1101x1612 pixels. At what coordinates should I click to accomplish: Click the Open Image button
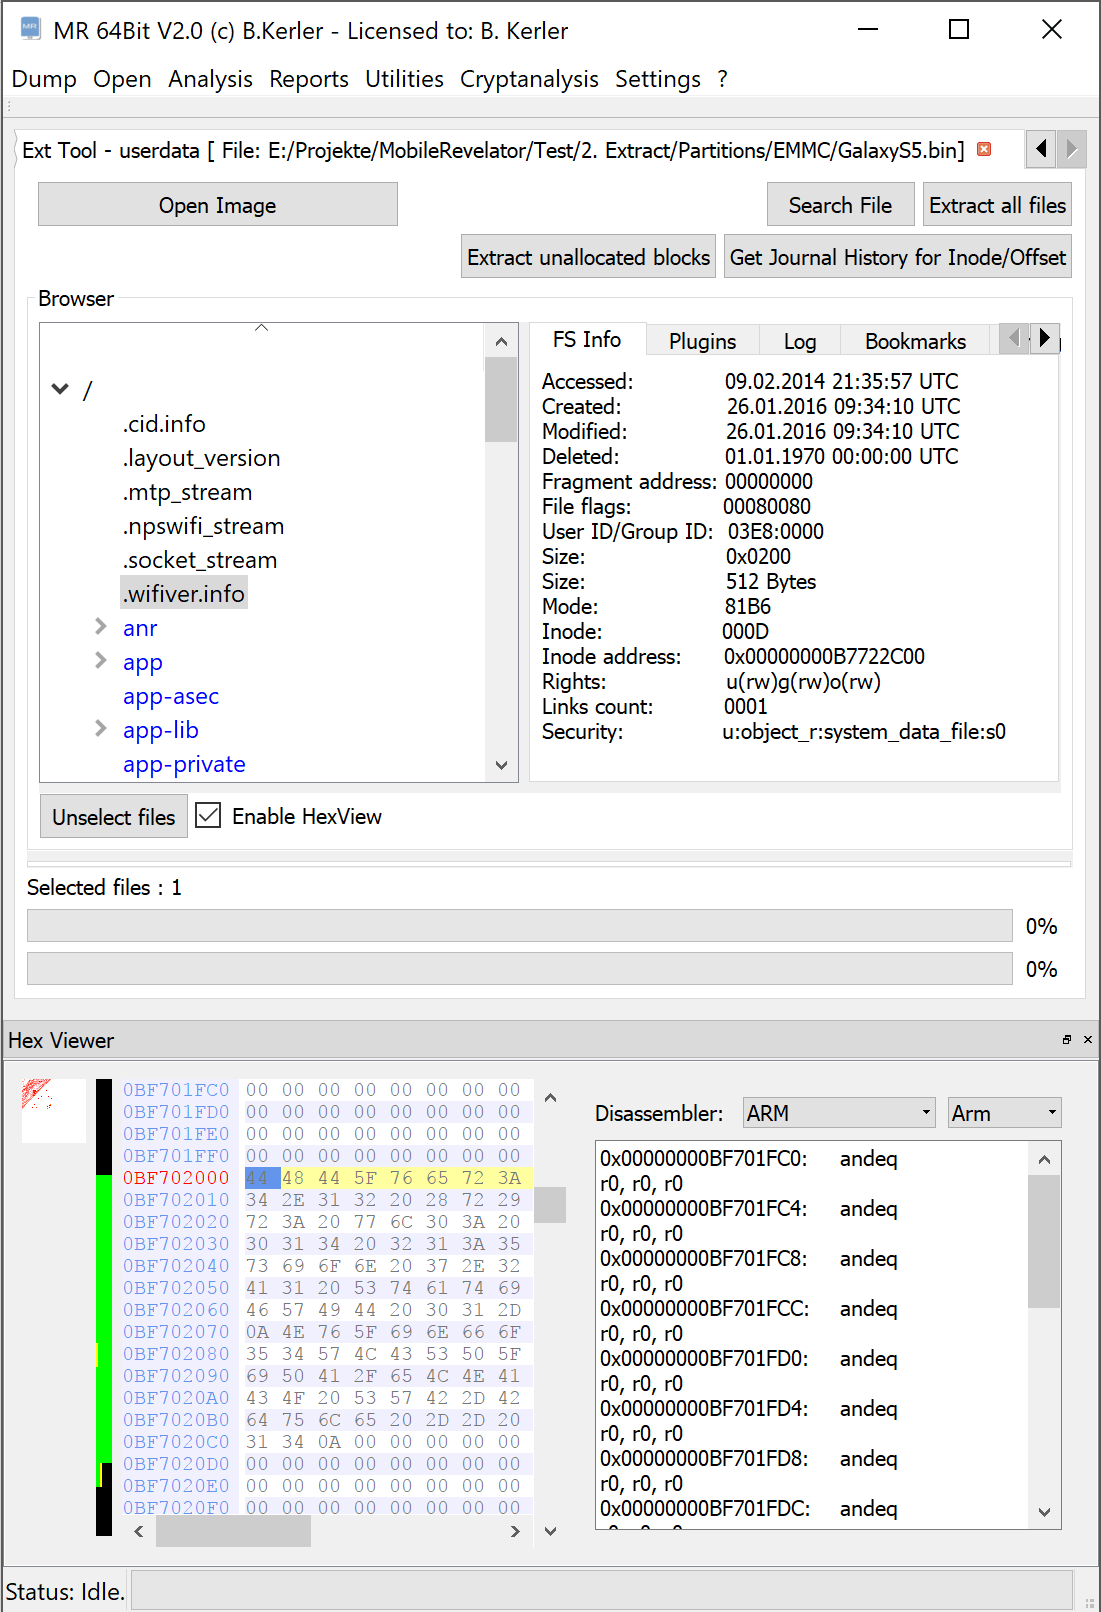point(218,205)
